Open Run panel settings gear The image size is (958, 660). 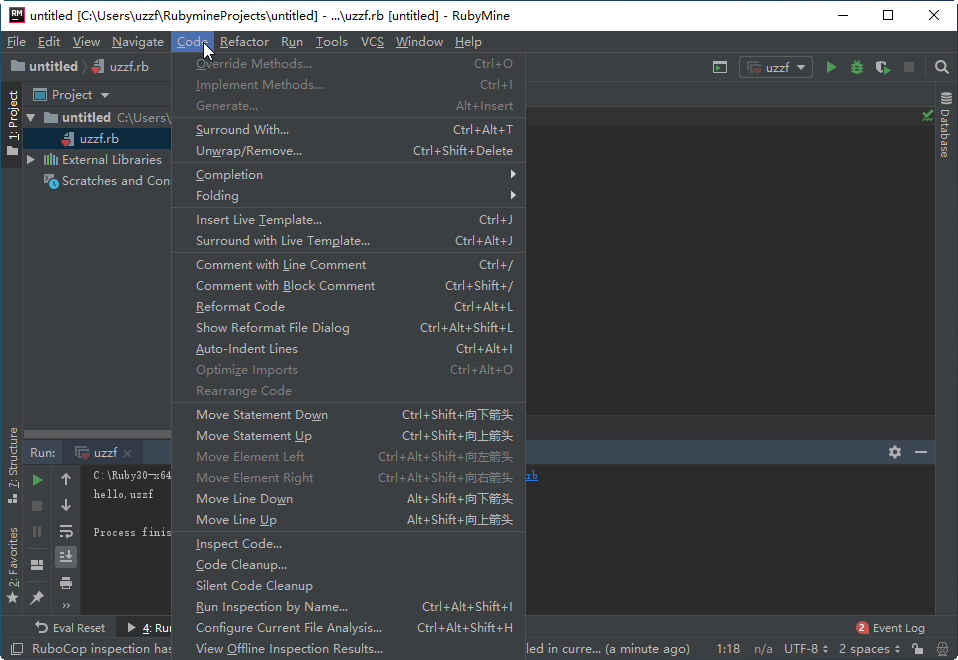click(895, 452)
